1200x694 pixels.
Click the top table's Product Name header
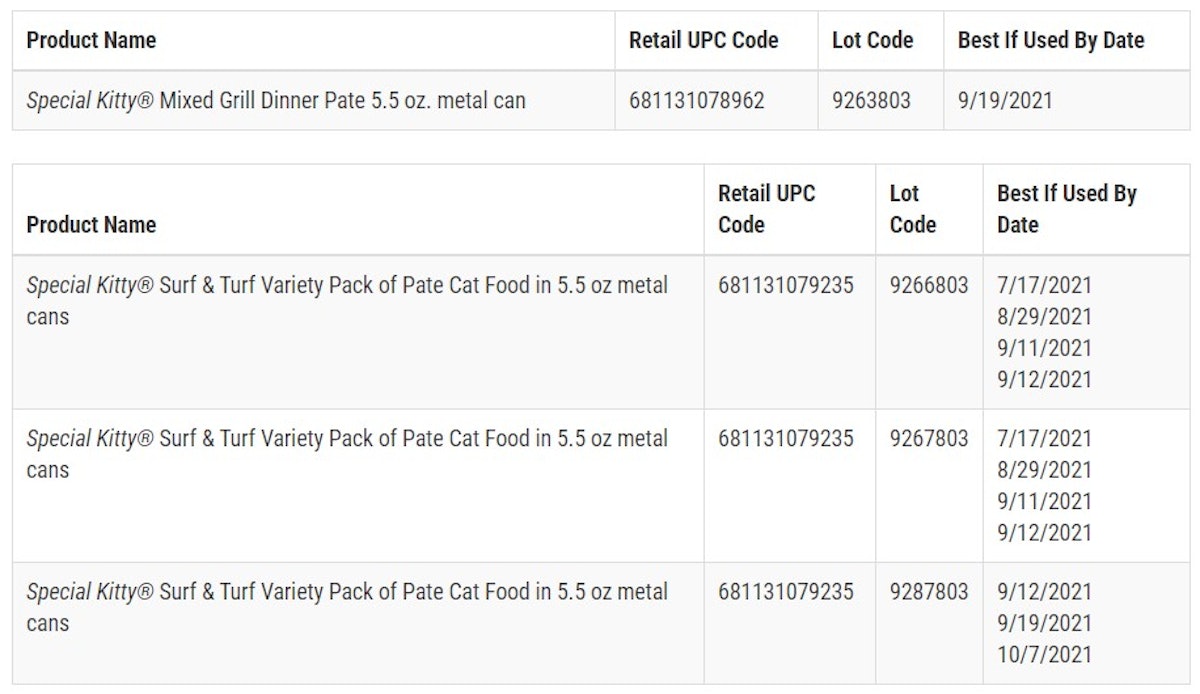tap(91, 41)
